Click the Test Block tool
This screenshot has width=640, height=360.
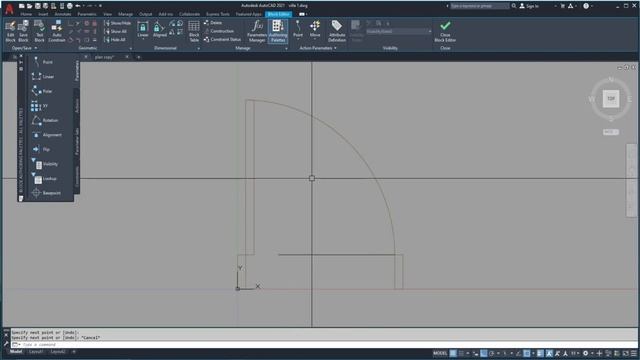tap(39, 31)
